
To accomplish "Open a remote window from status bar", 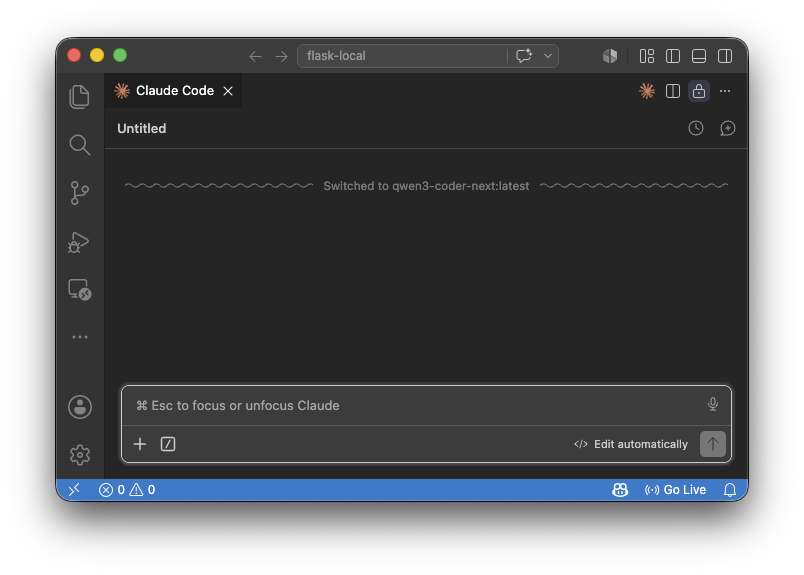I will (74, 490).
